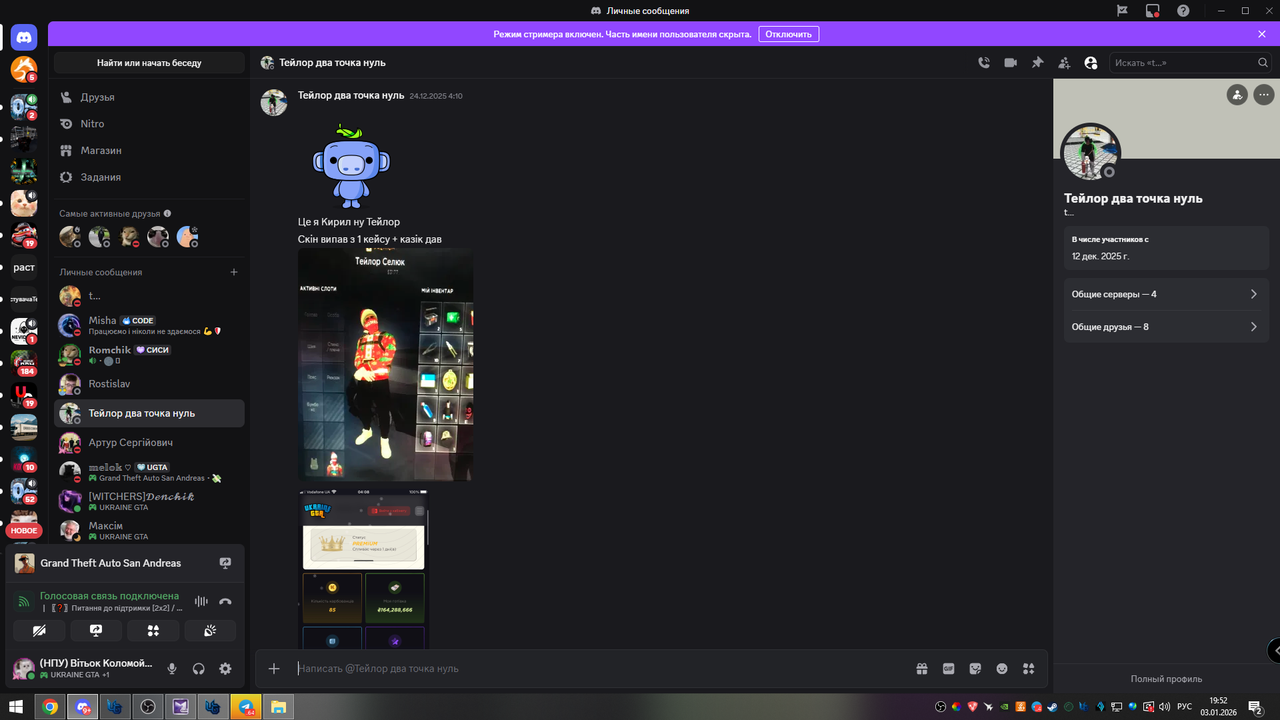Start a voice call with Тейлор
Viewport: 1280px width, 720px height.
[x=984, y=63]
